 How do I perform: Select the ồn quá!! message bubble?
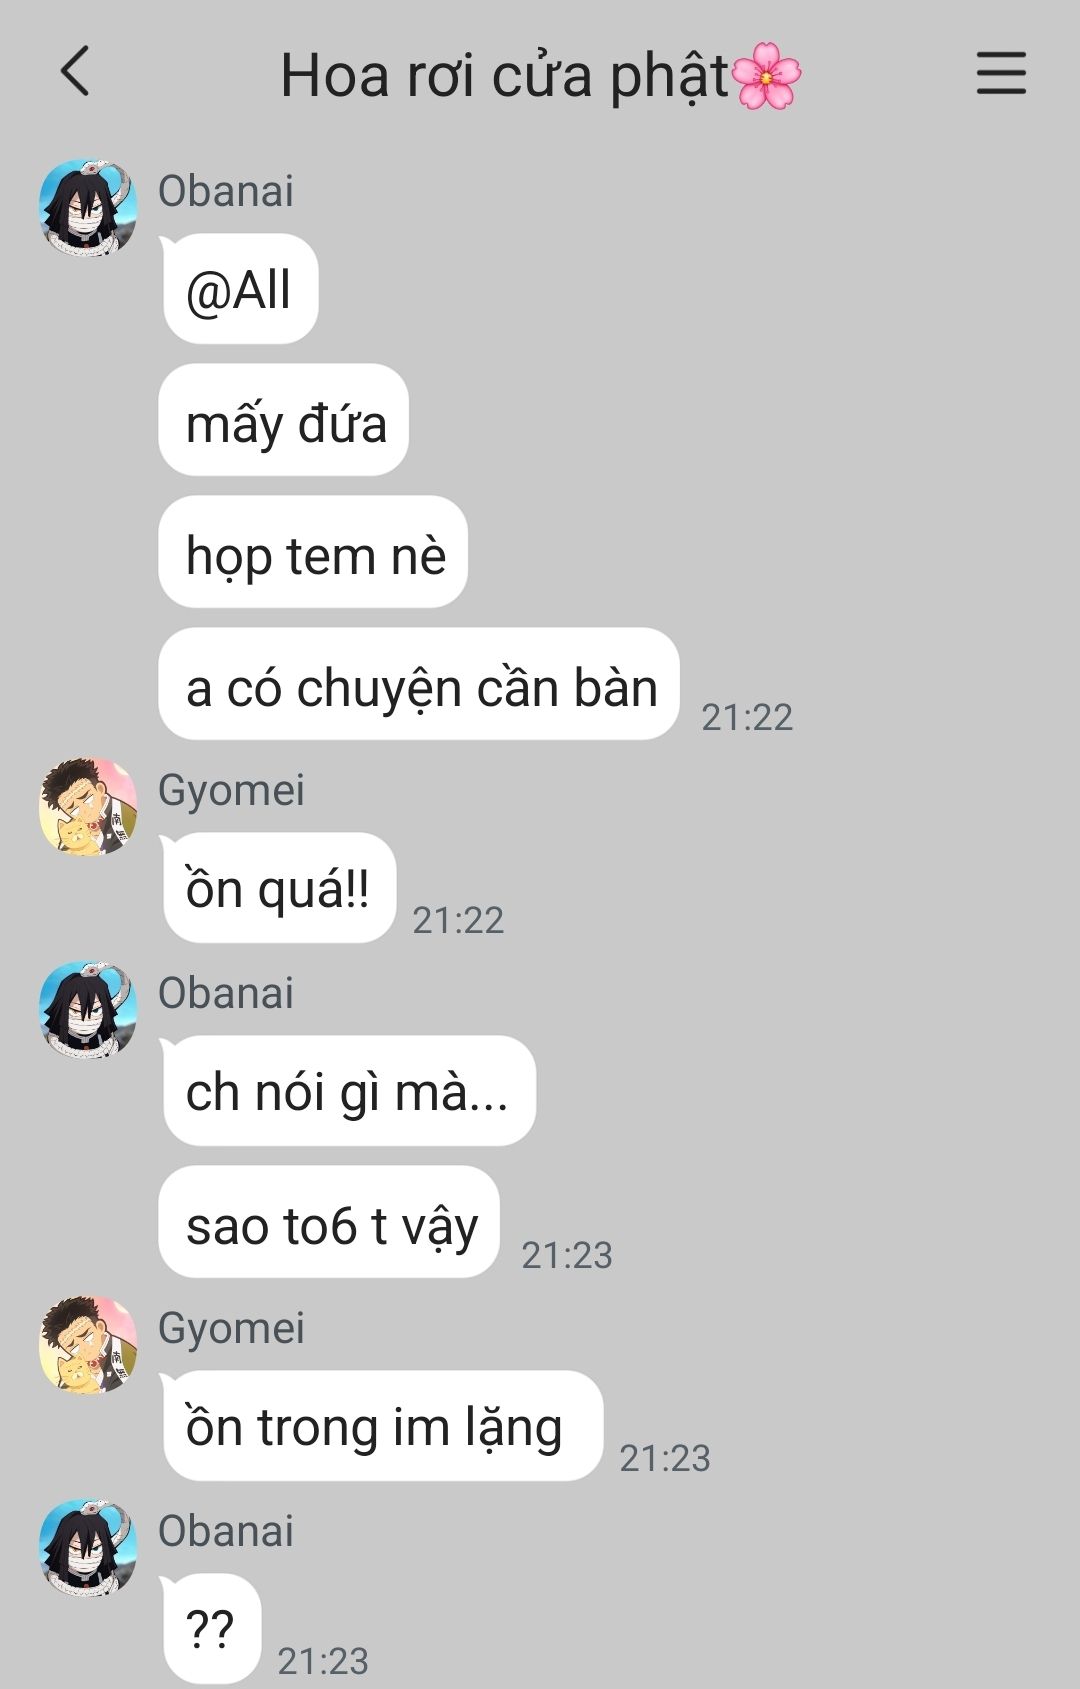279,888
